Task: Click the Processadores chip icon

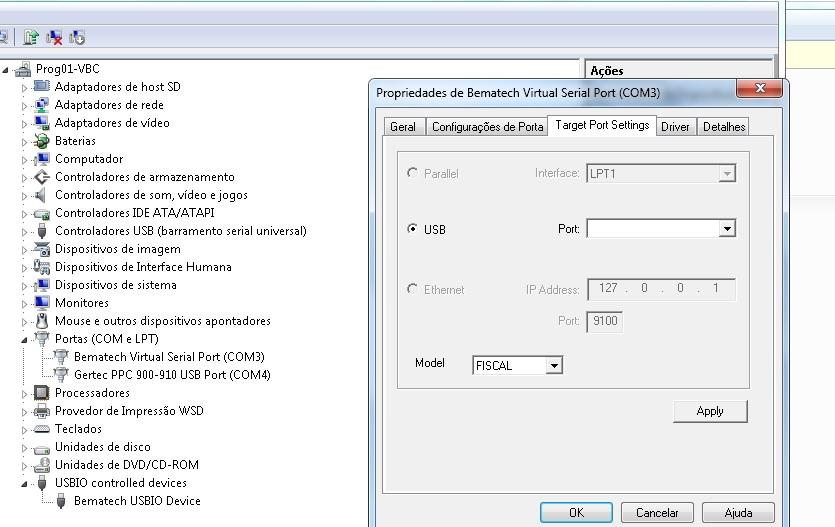Action: tap(42, 393)
